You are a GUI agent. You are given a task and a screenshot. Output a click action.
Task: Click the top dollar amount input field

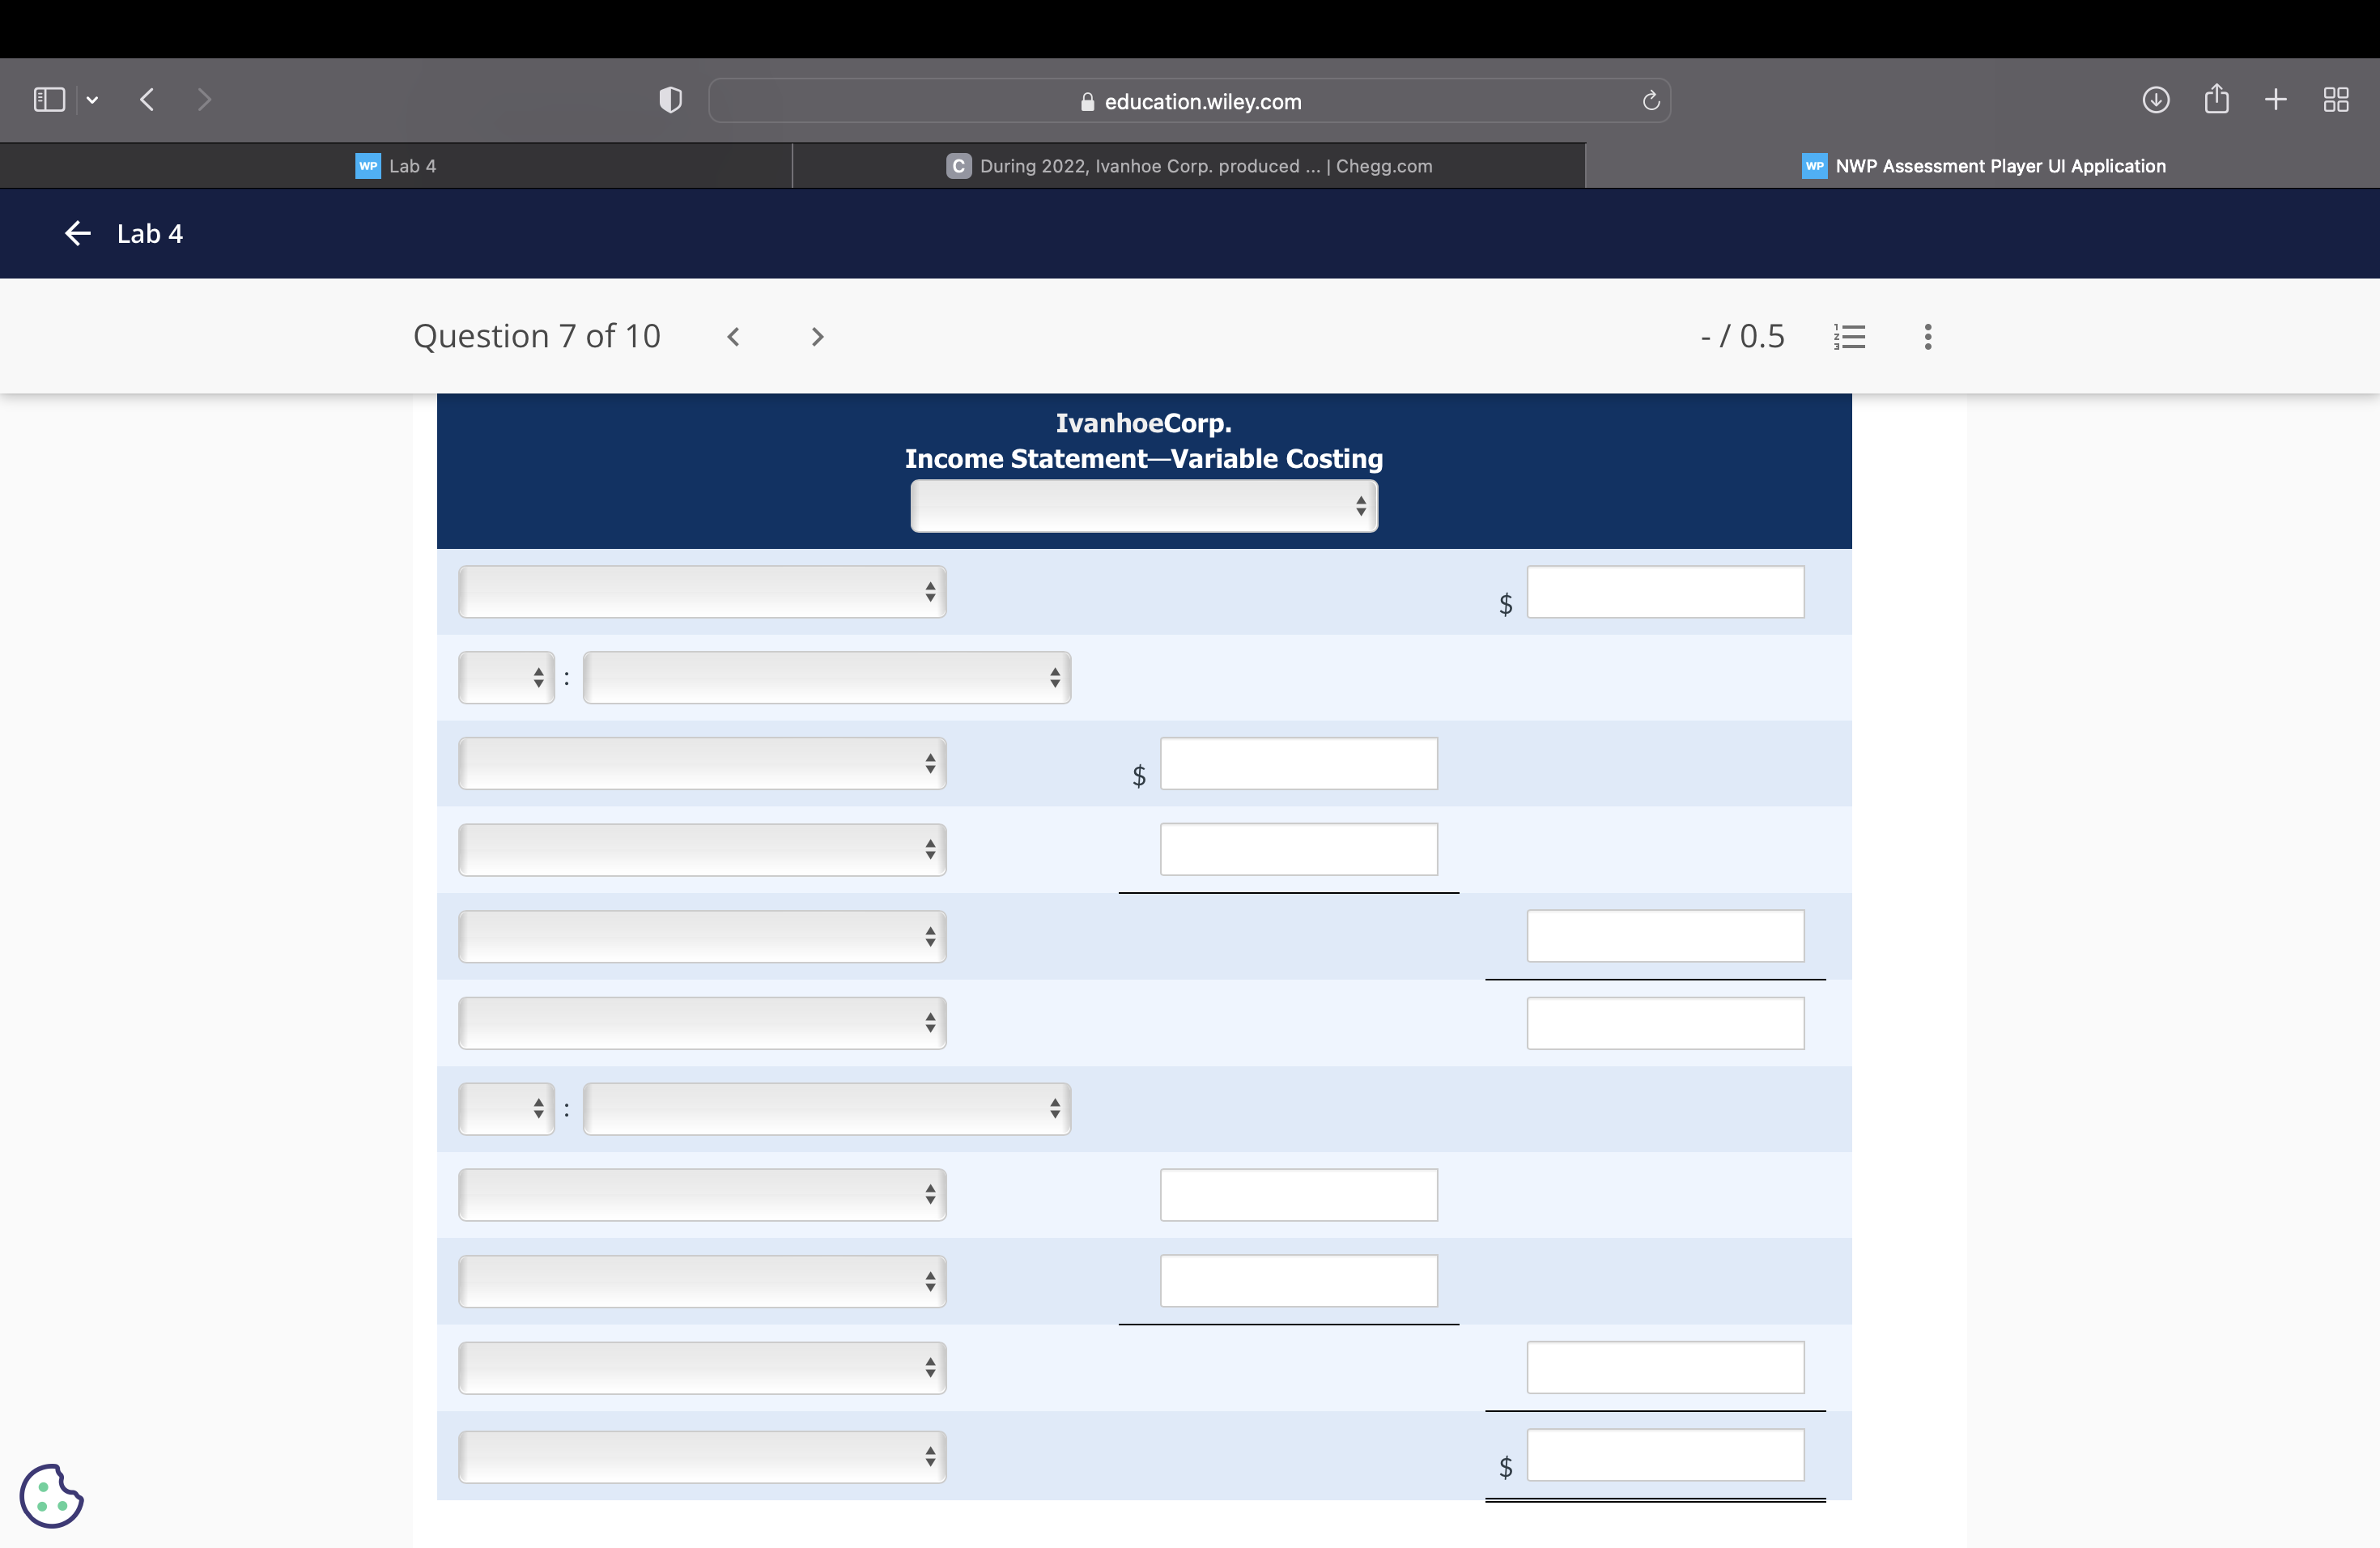click(1664, 591)
